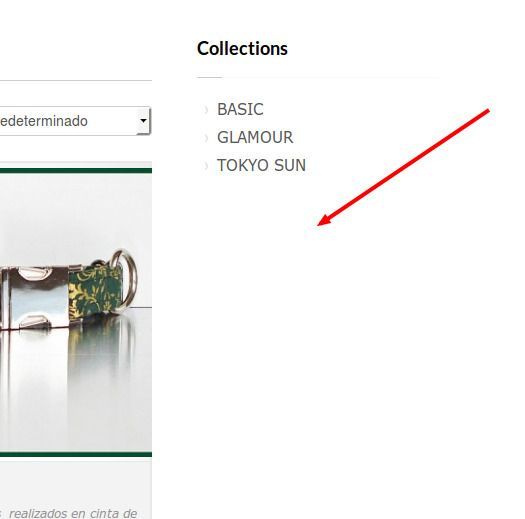
Task: Click the horizontal rule above the sort dropdown
Action: (x=76, y=80)
